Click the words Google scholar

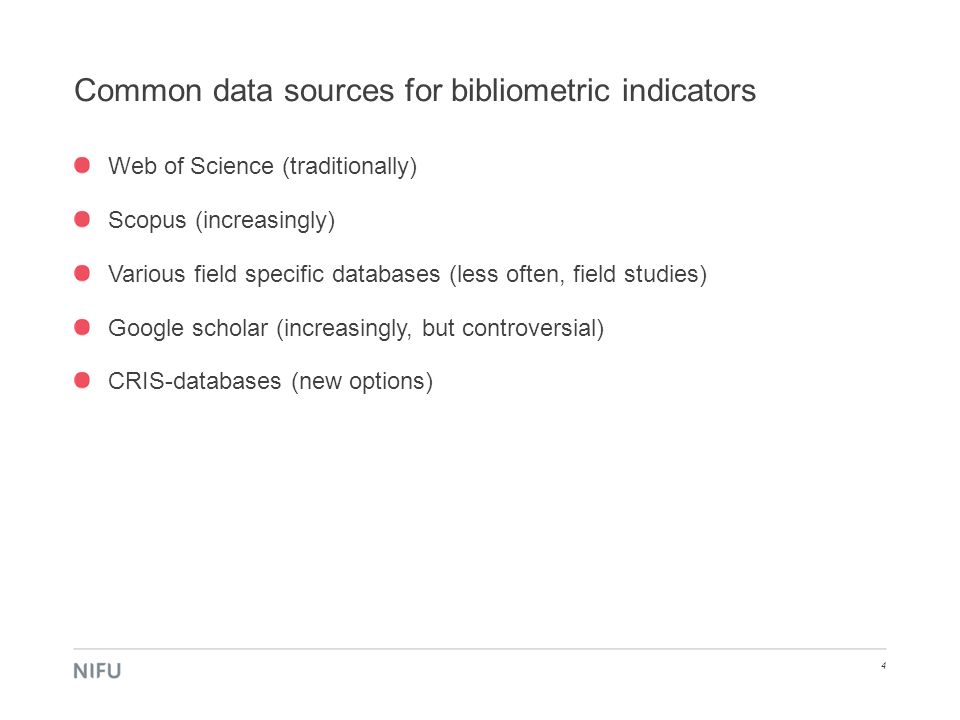tap(188, 329)
